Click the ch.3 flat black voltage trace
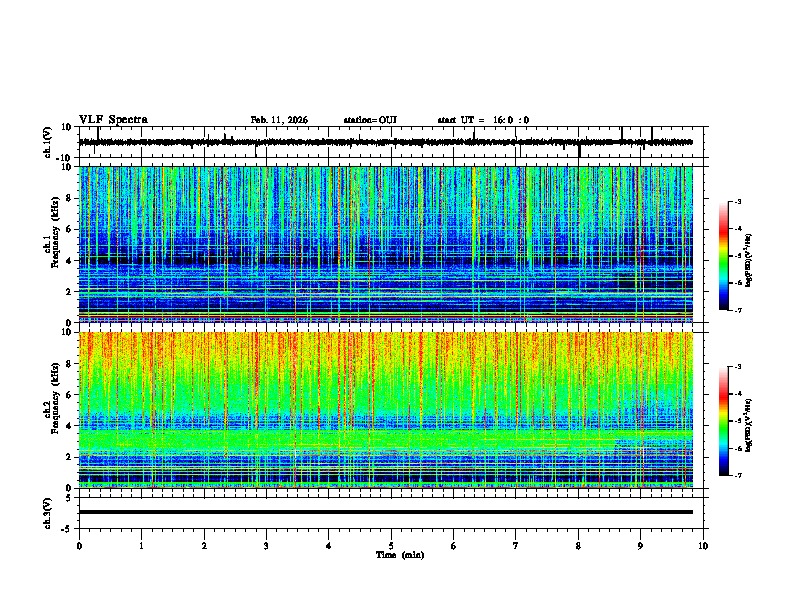 pos(386,512)
